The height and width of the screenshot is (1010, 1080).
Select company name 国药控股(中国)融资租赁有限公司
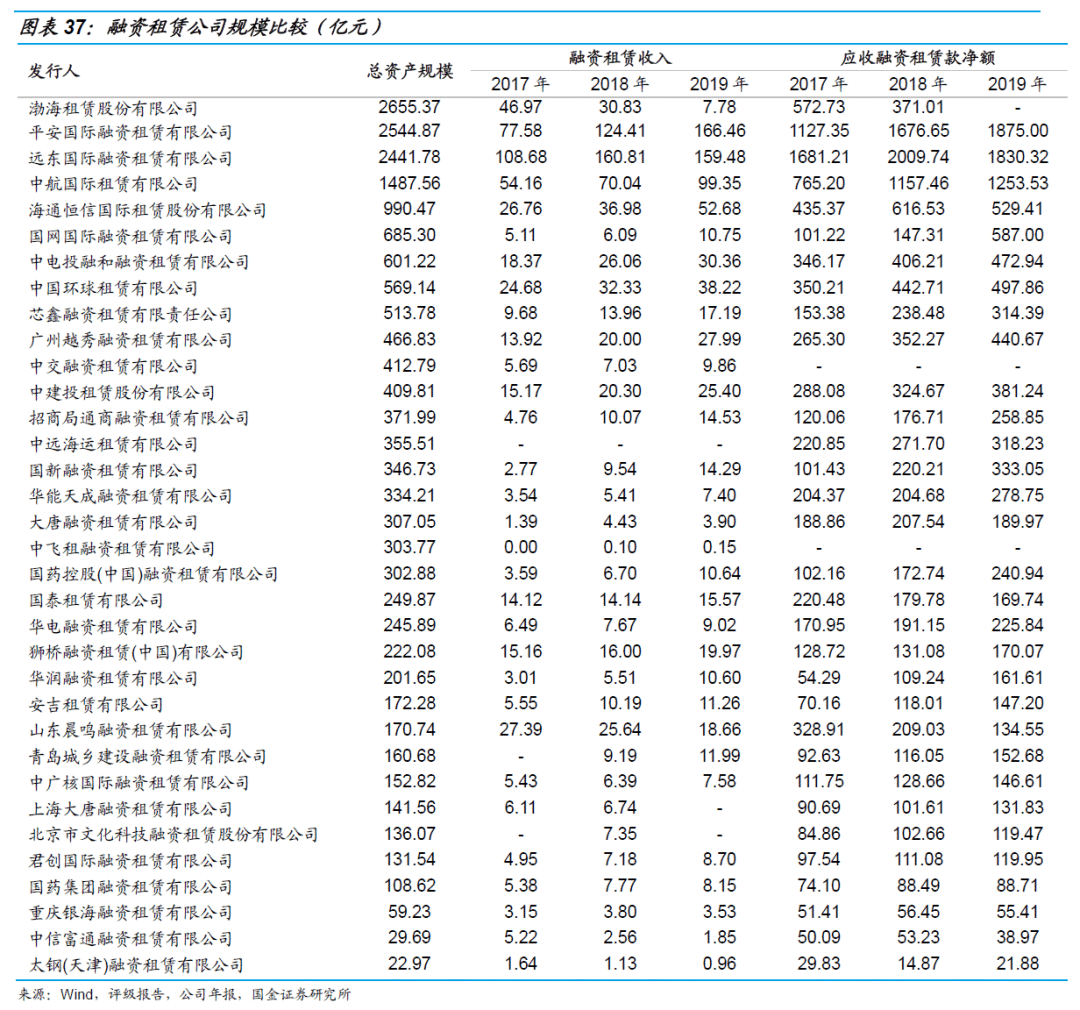[x=154, y=574]
